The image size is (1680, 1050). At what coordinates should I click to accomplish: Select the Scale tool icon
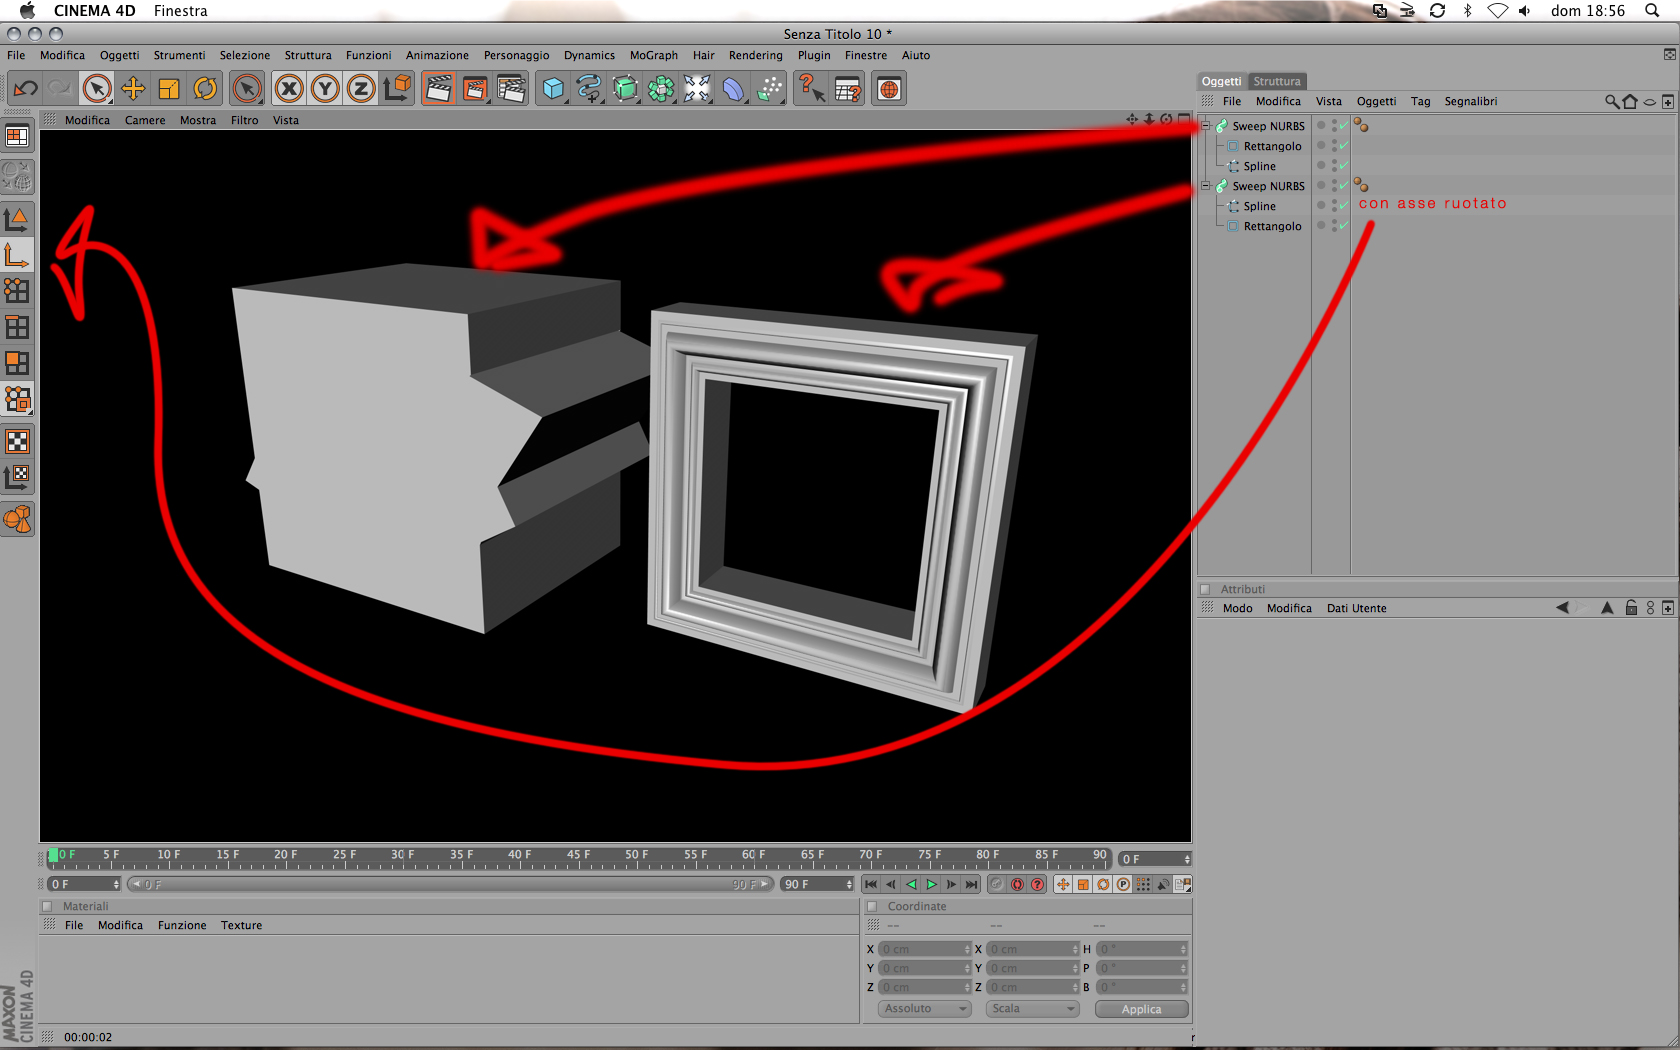(169, 89)
